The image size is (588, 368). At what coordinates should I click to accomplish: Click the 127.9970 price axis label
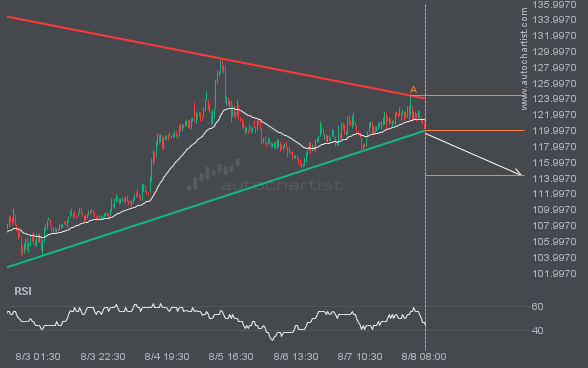[x=554, y=68]
